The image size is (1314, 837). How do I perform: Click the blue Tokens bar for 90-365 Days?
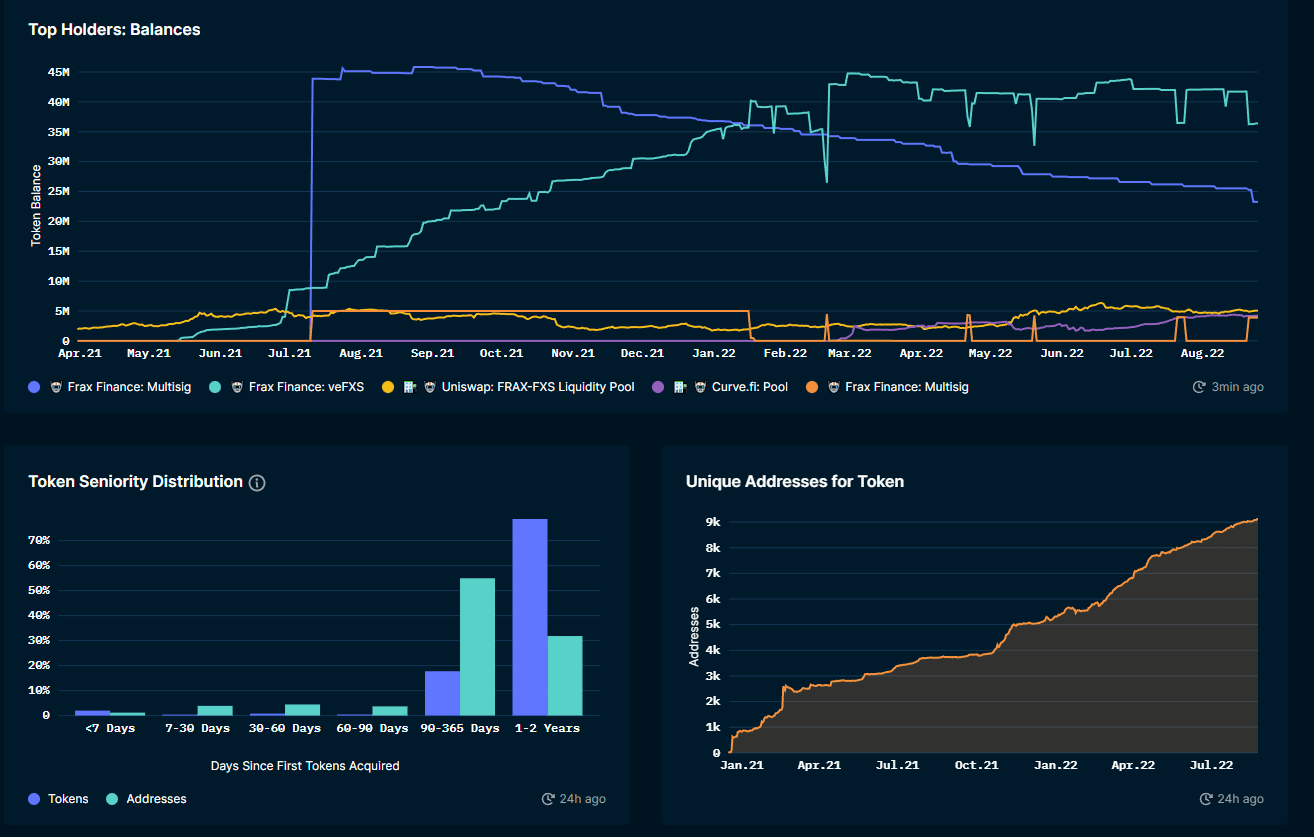(x=442, y=693)
